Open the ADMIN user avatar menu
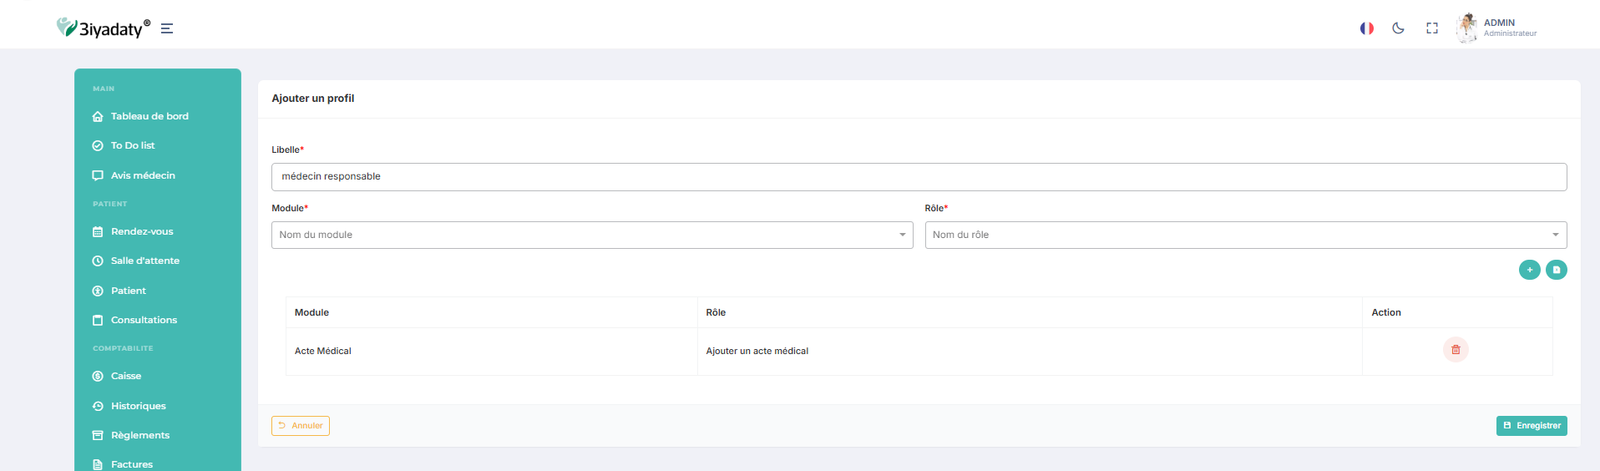 coord(1467,28)
